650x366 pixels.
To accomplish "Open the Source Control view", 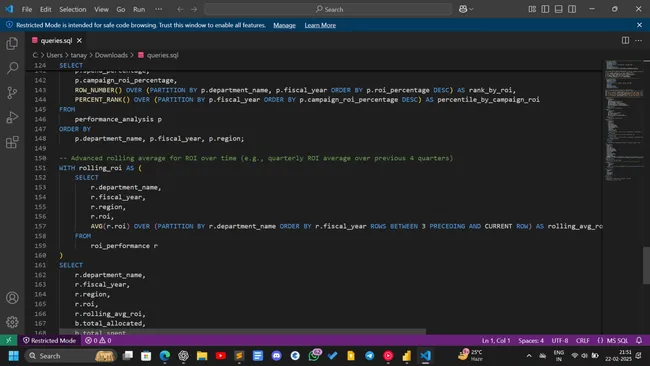I will tap(12, 93).
